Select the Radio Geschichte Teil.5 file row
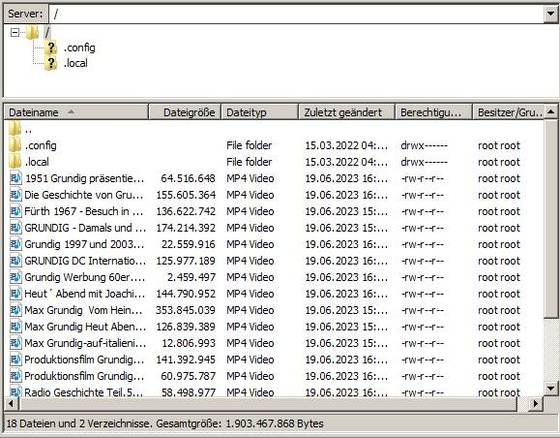This screenshot has height=438, width=560. [x=274, y=392]
